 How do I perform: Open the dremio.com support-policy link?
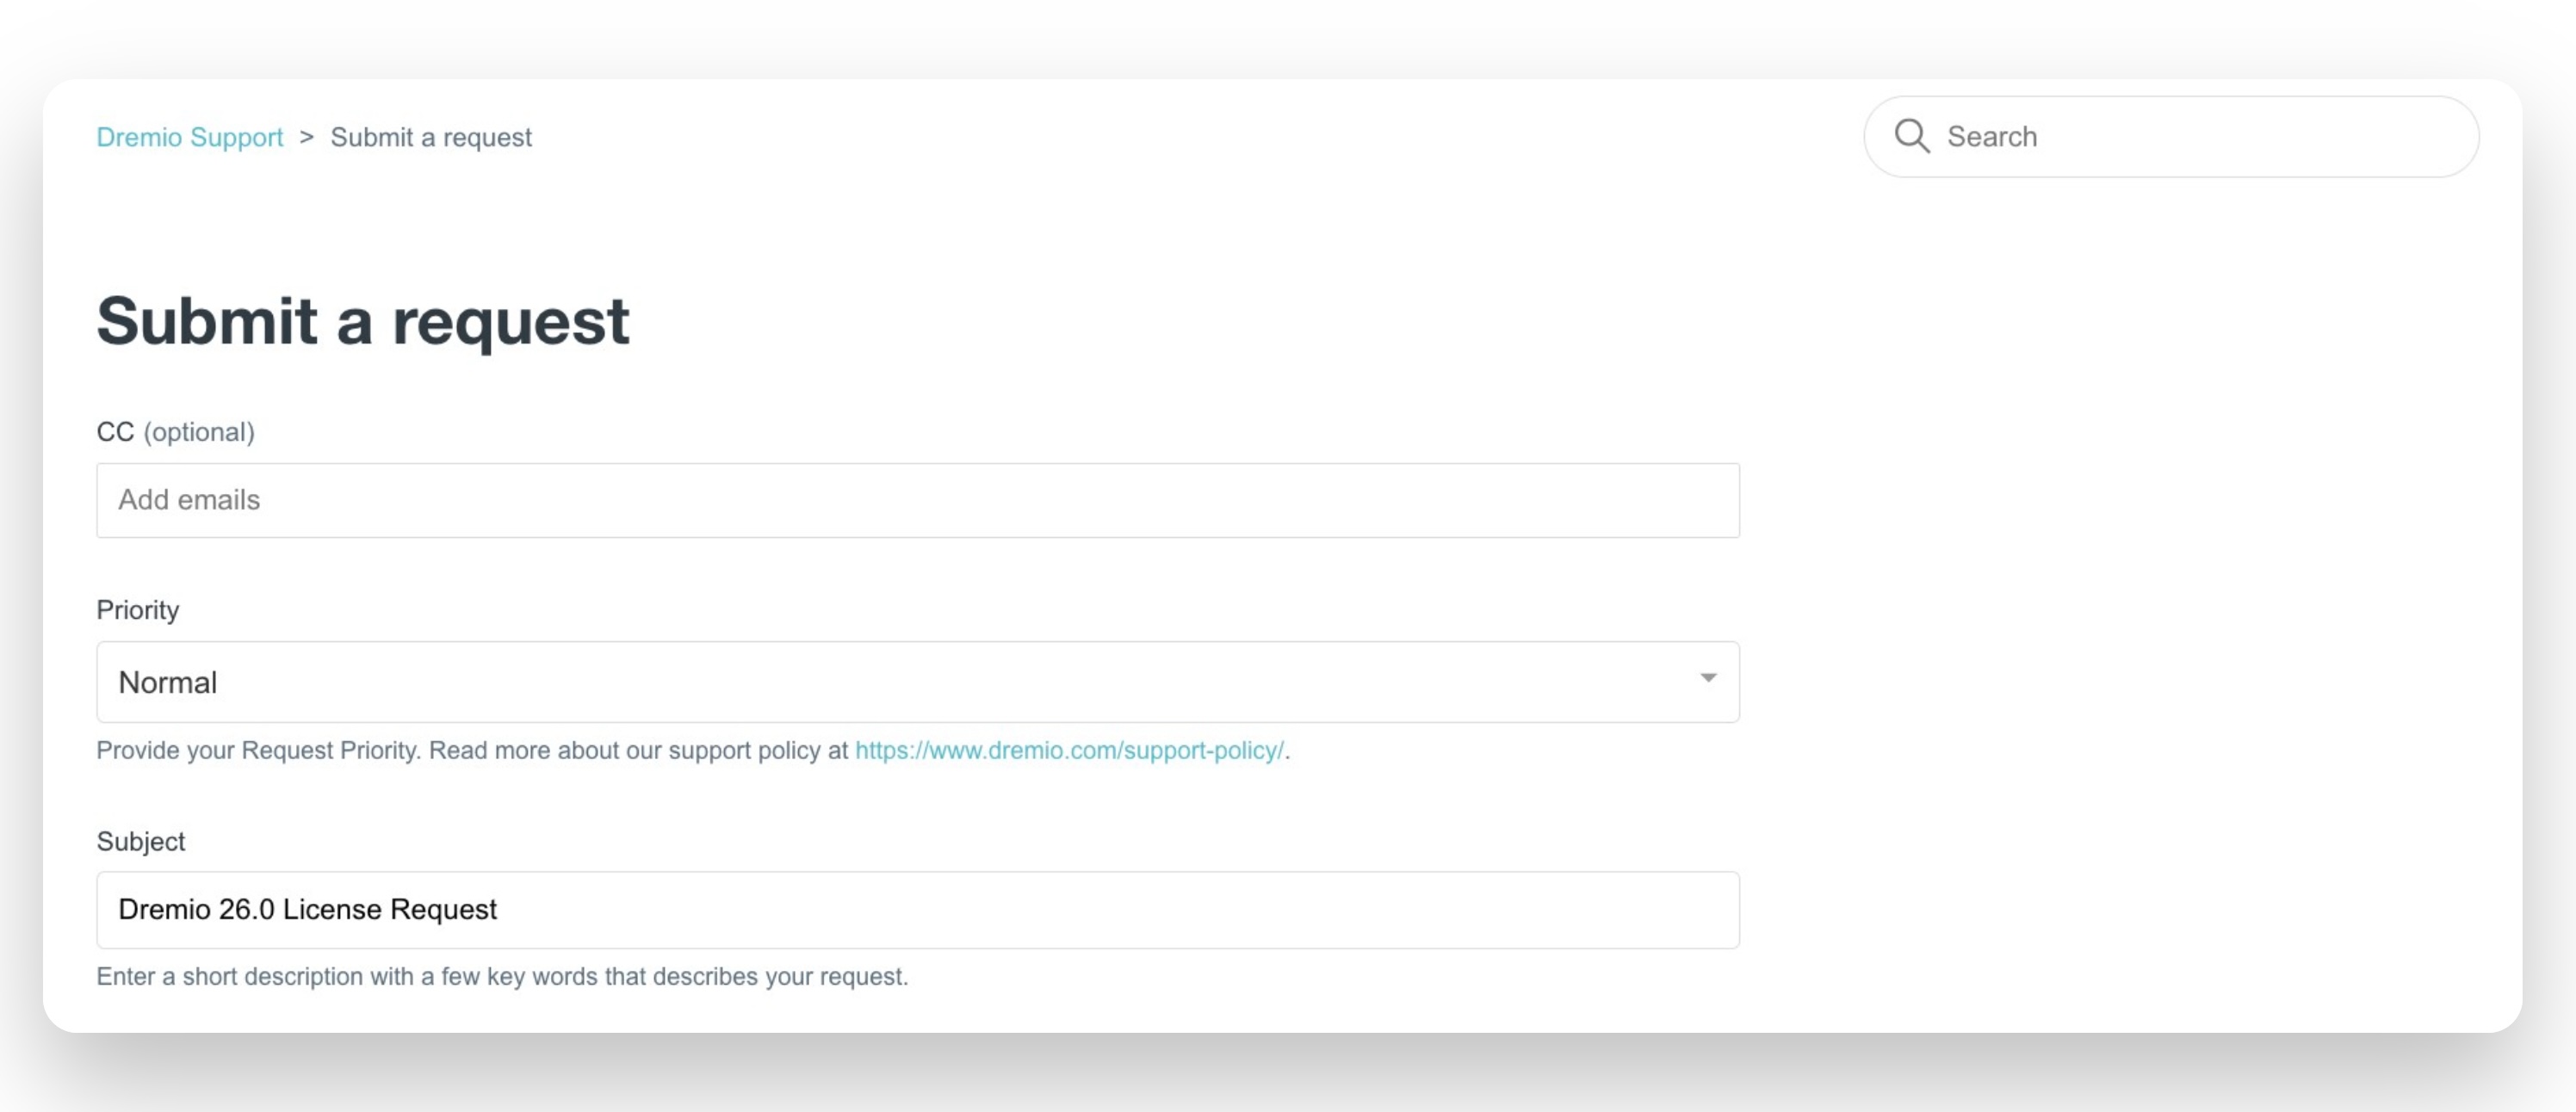(1069, 751)
